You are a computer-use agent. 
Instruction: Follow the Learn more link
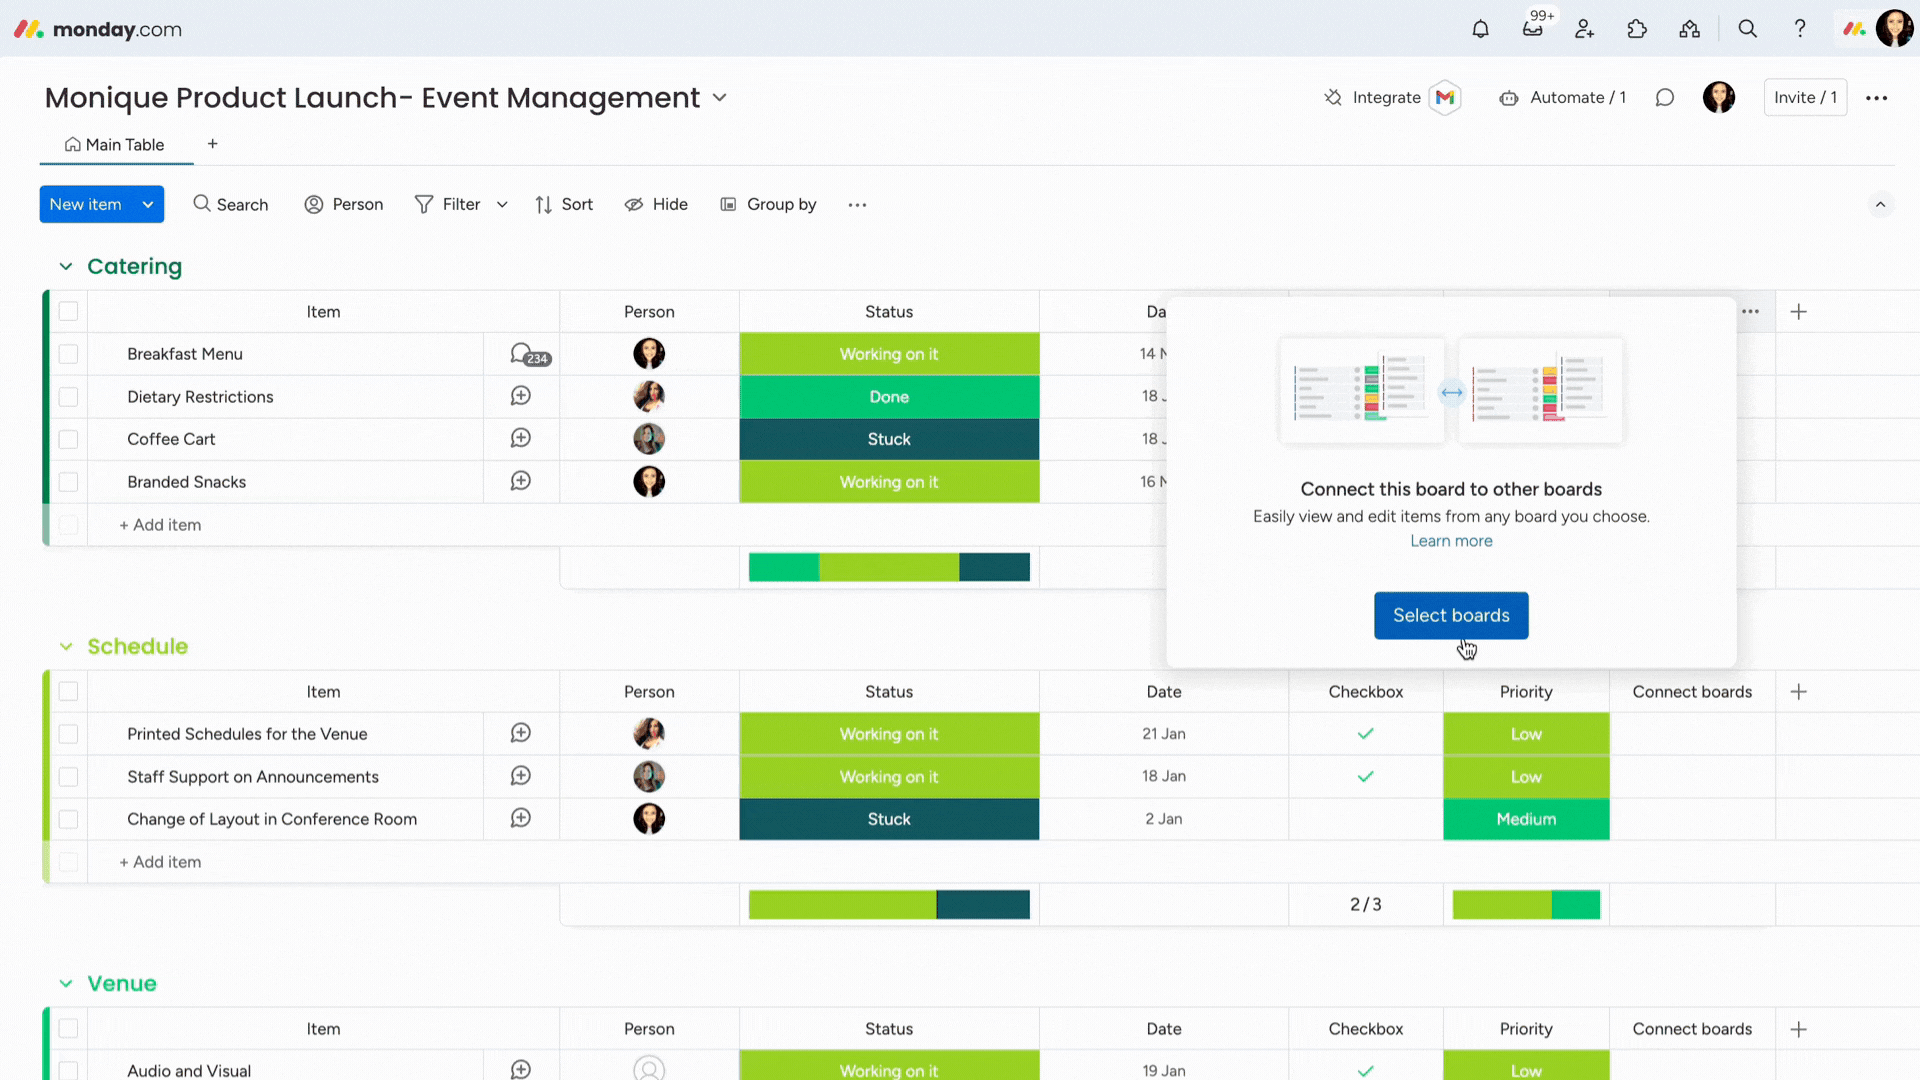click(1451, 541)
